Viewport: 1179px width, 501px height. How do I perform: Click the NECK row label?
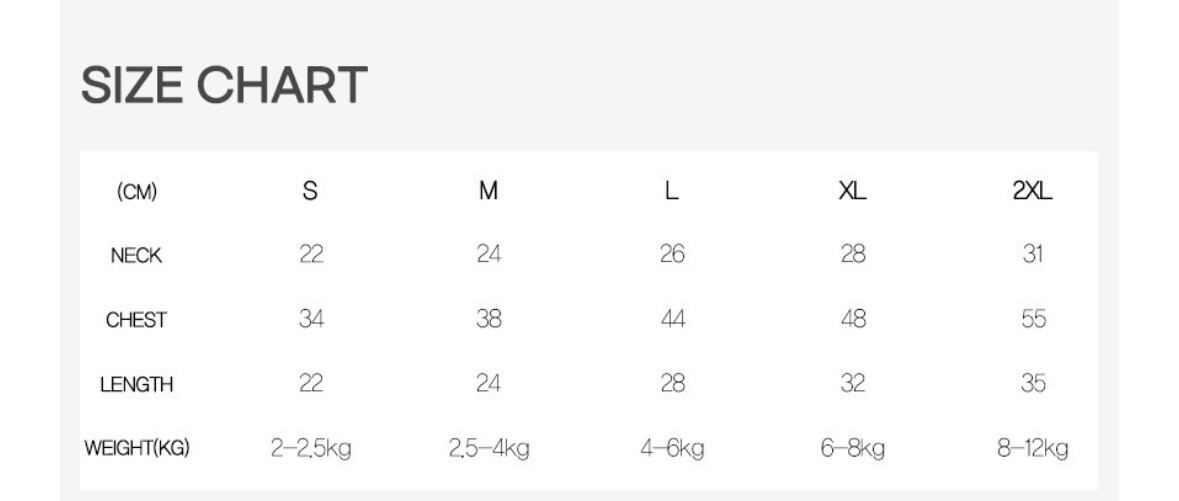pyautogui.click(x=136, y=256)
